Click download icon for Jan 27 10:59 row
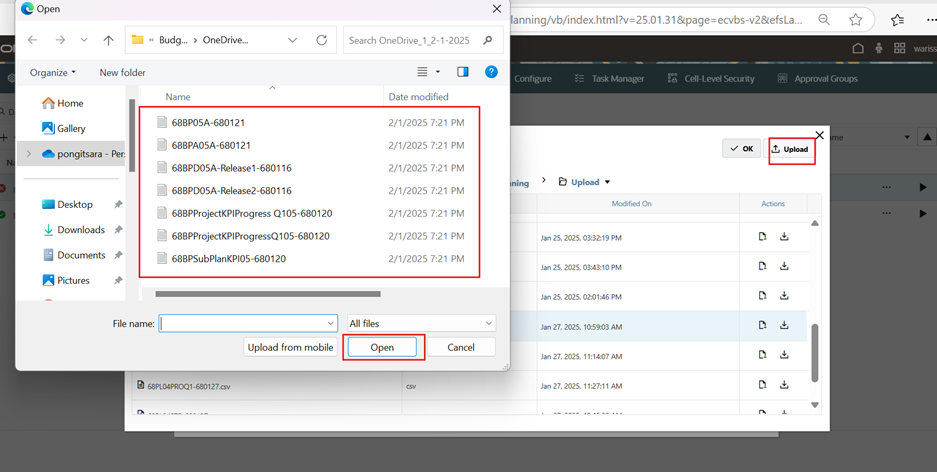This screenshot has width=937, height=472. click(x=784, y=325)
